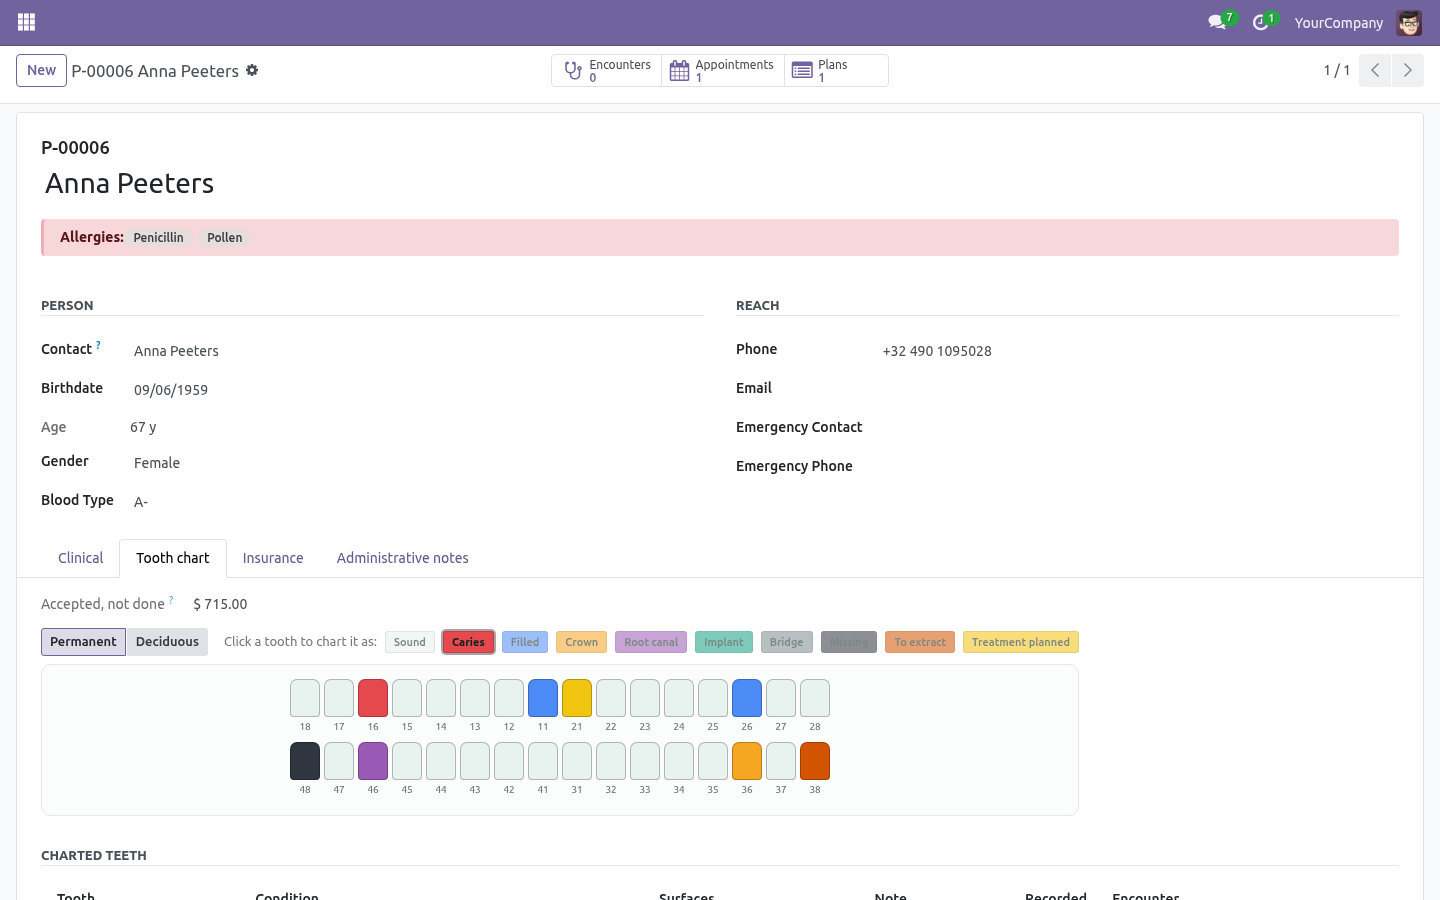Select Permanent dentition toggle
Screen dimensions: 1440x900
tap(84, 642)
